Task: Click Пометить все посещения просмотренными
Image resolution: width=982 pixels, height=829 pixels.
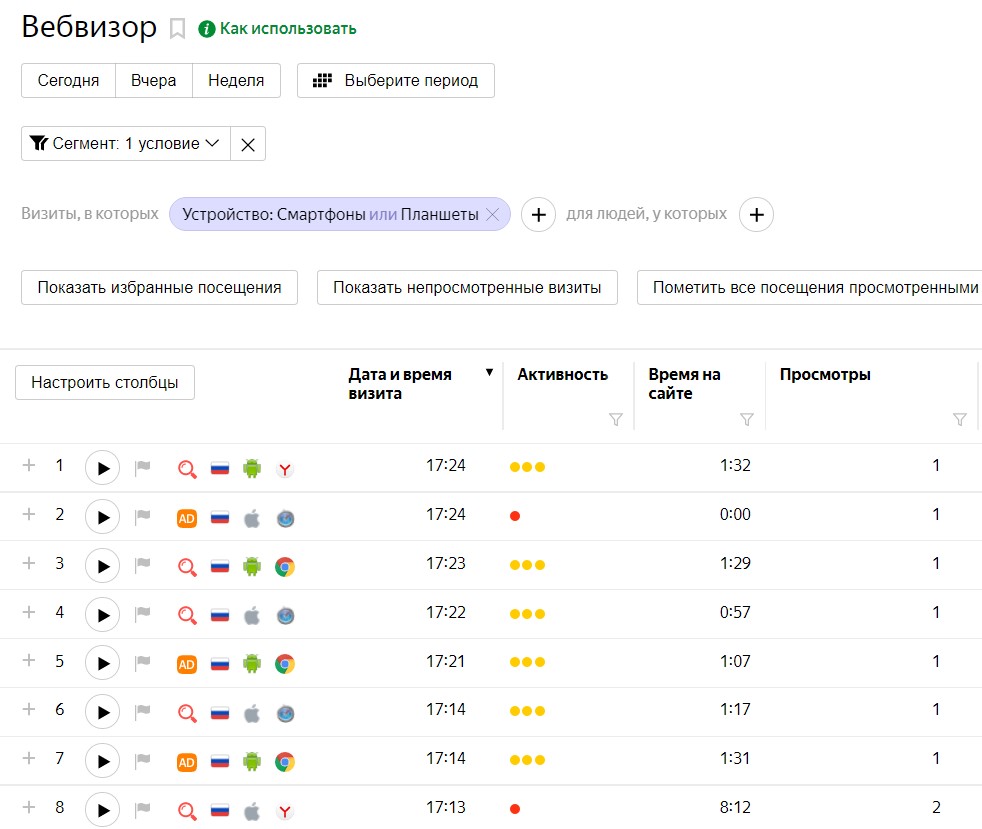Action: coord(809,287)
